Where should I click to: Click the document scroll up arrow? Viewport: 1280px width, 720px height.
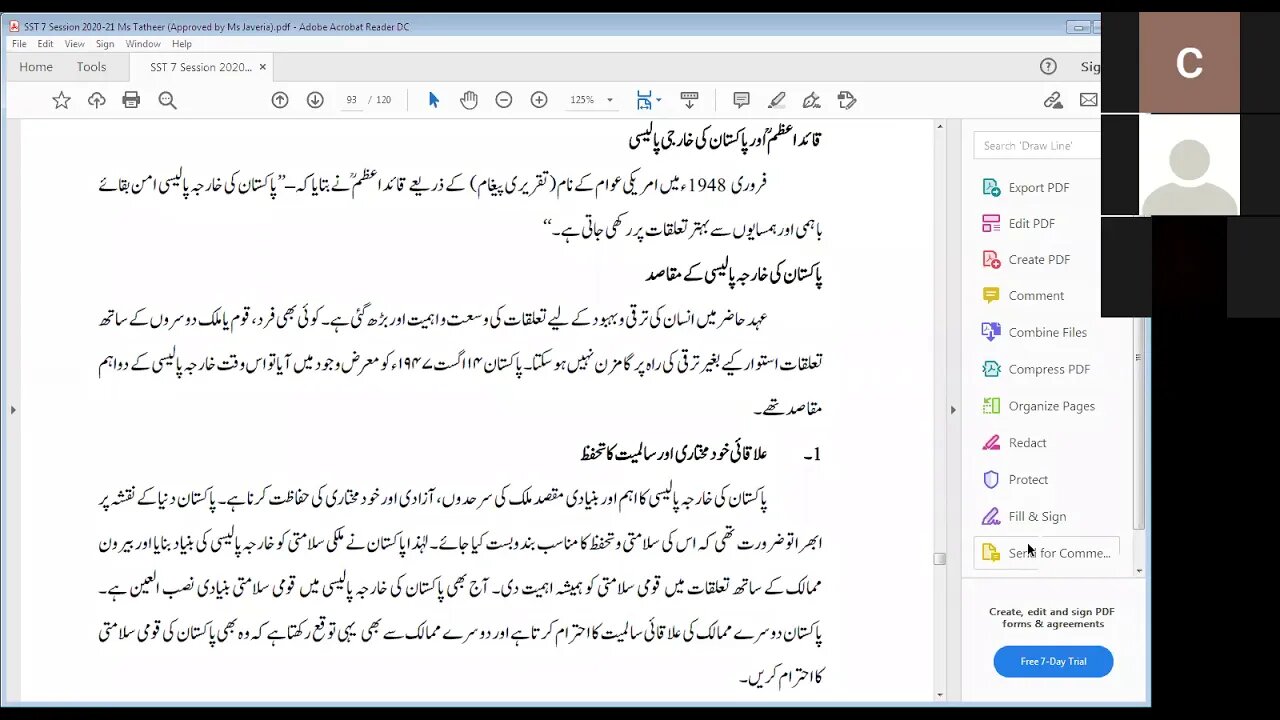[x=940, y=127]
